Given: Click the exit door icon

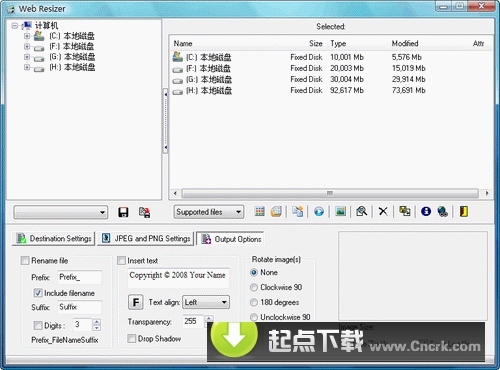Looking at the screenshot, I should point(464,211).
